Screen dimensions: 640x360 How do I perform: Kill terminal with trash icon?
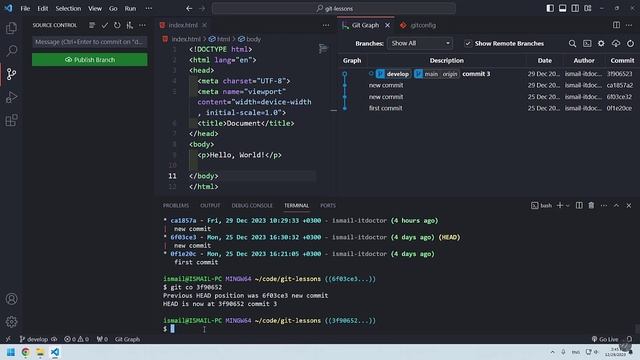tap(591, 205)
